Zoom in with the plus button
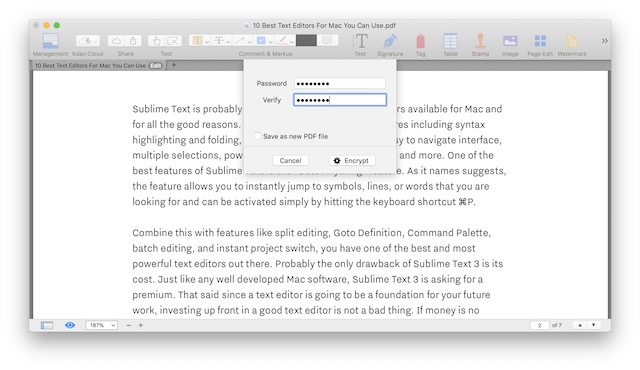 pos(141,325)
